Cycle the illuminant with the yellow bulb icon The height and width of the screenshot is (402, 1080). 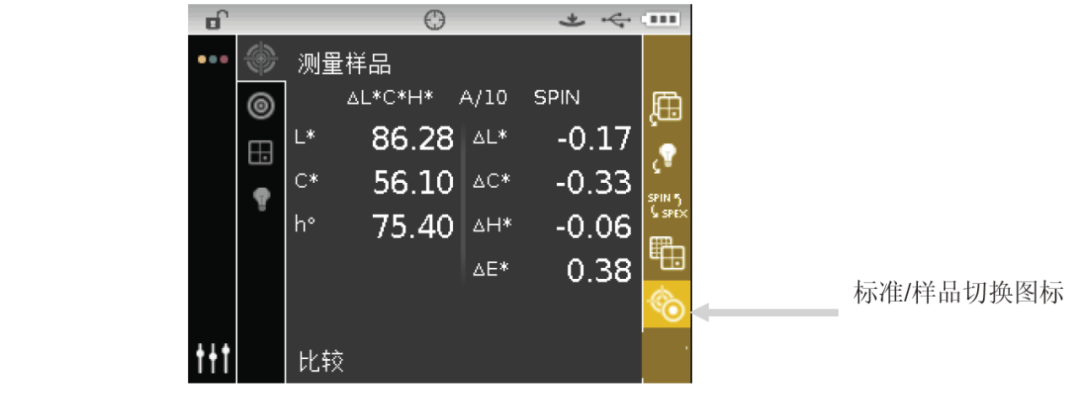click(665, 158)
